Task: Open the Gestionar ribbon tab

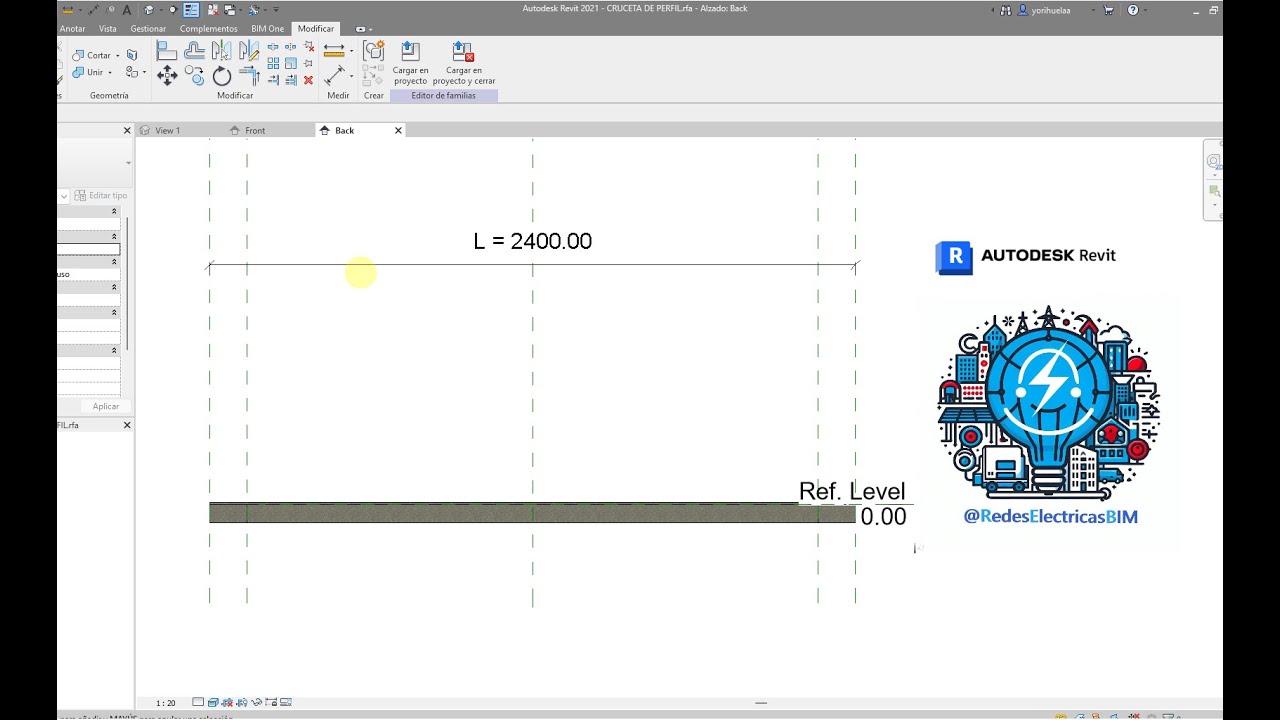Action: (x=148, y=29)
